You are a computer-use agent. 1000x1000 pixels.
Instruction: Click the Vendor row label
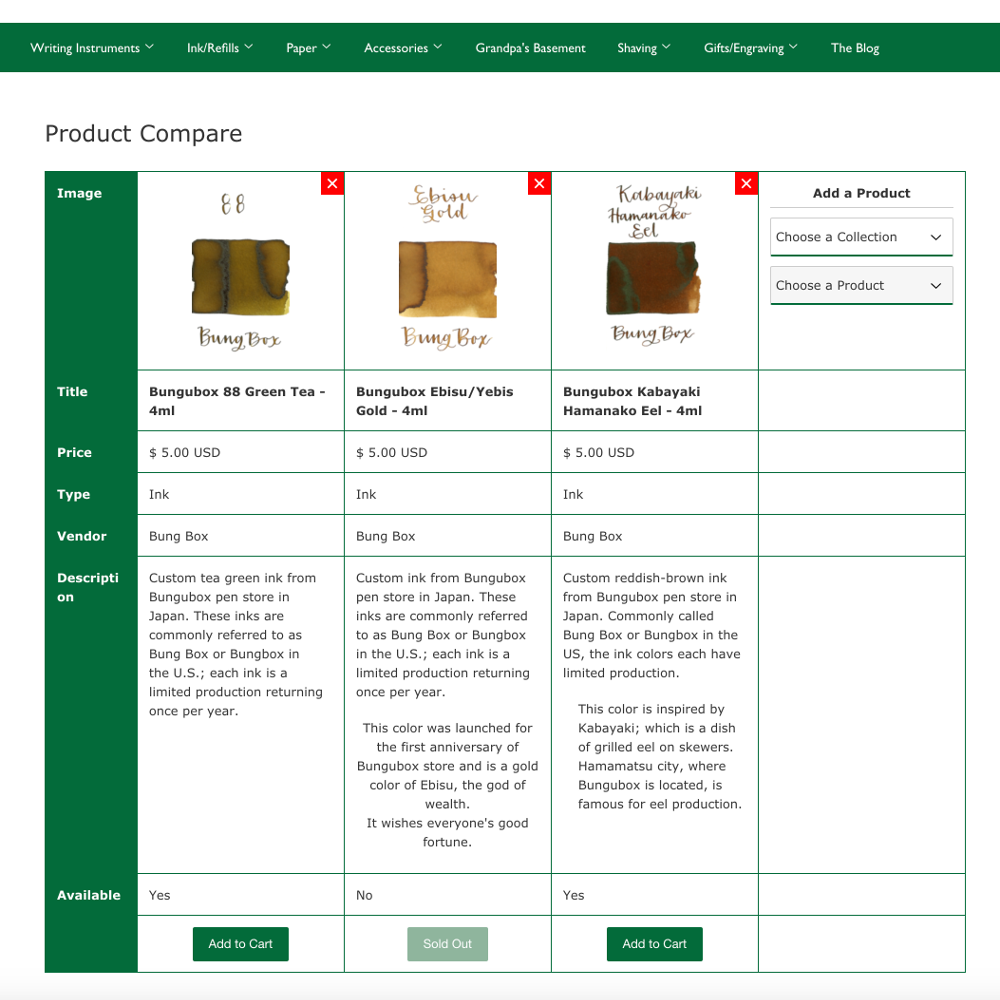(82, 536)
